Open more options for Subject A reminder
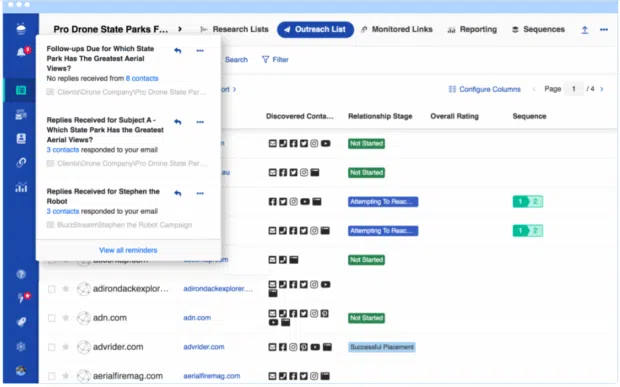 tap(200, 122)
